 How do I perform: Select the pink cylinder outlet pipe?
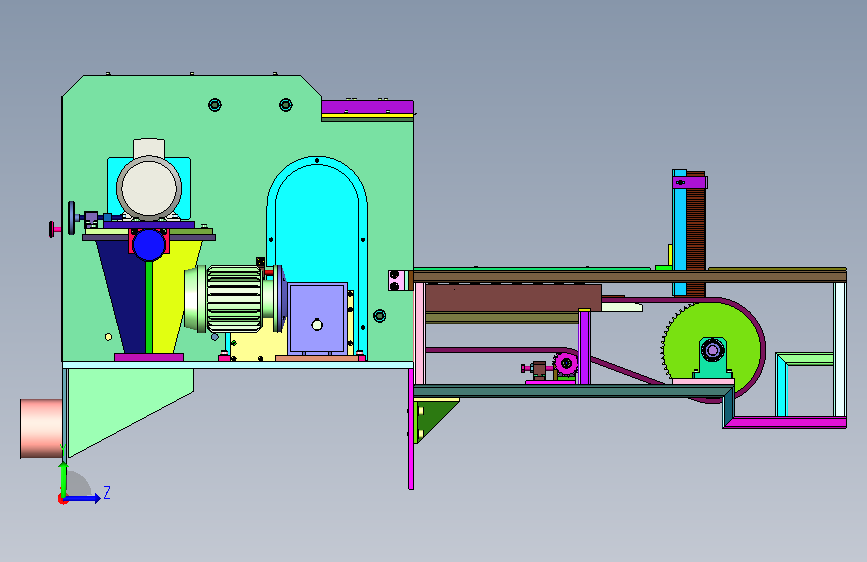tap(41, 429)
